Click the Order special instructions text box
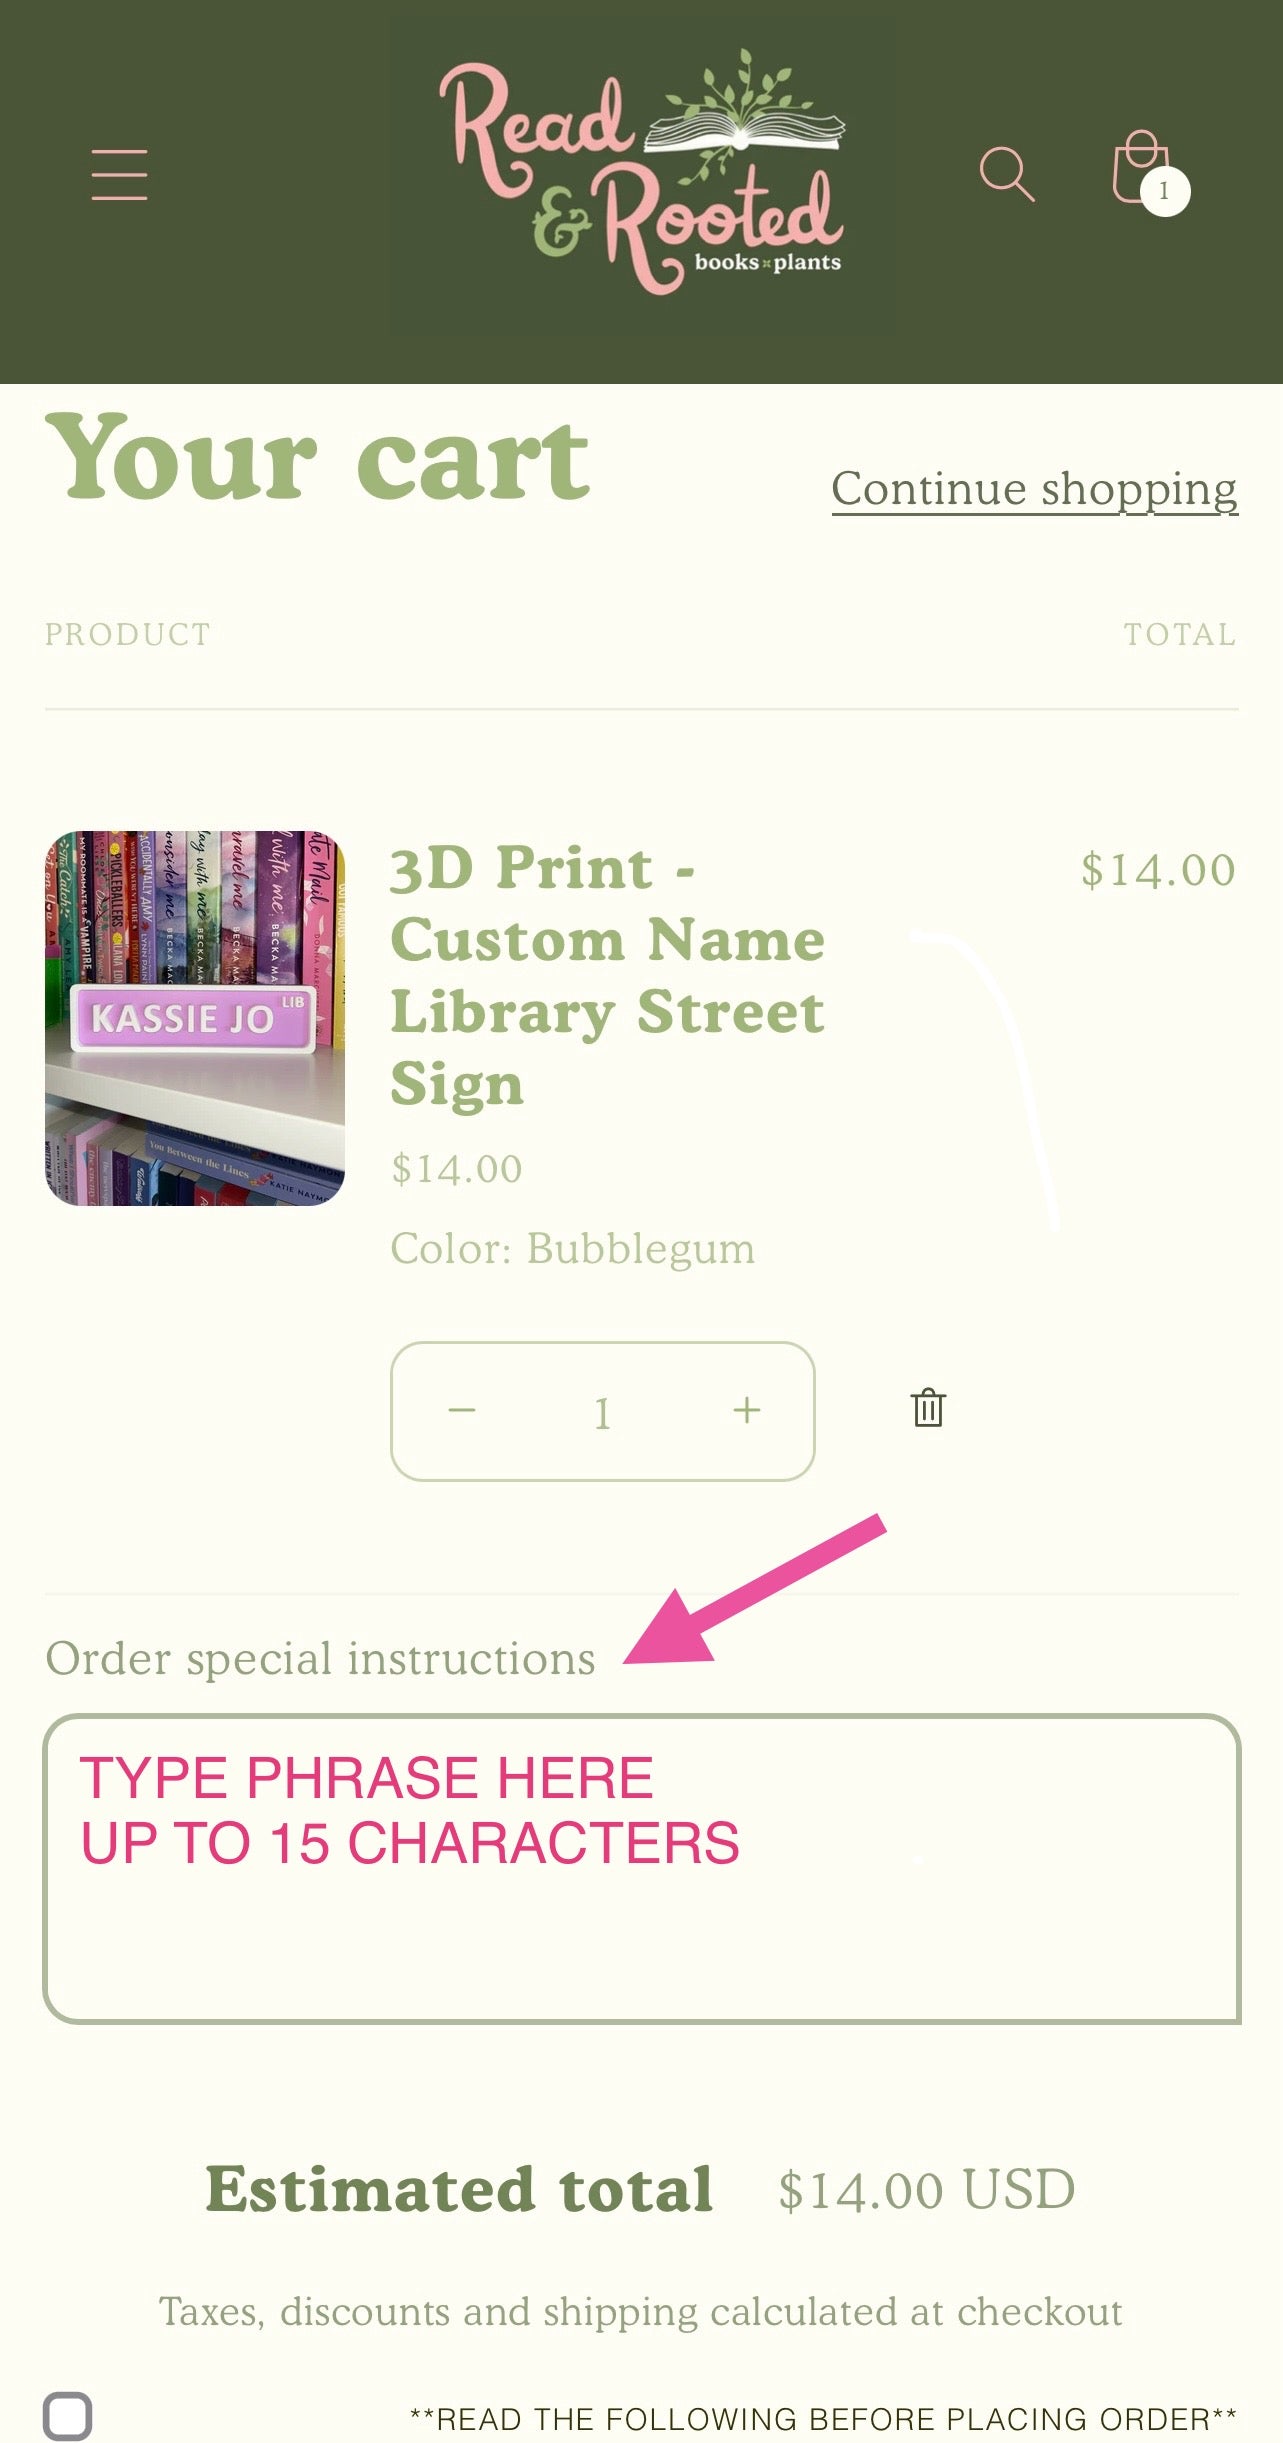The width and height of the screenshot is (1283, 2443). click(641, 1869)
